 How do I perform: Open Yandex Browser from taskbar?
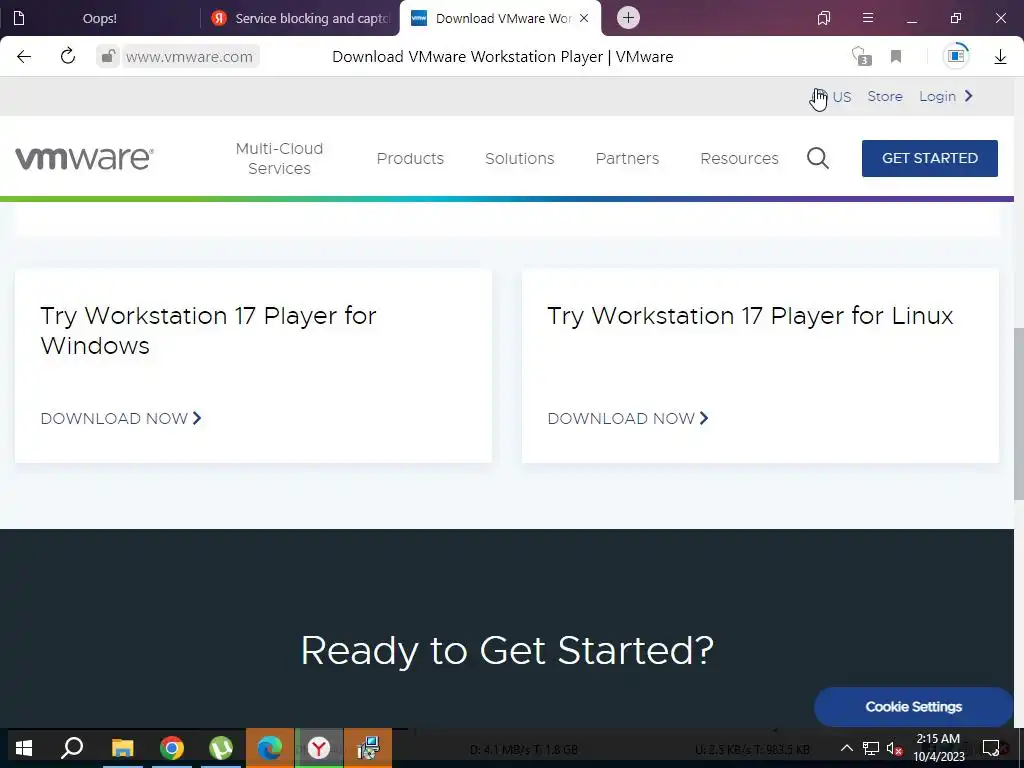(x=319, y=748)
